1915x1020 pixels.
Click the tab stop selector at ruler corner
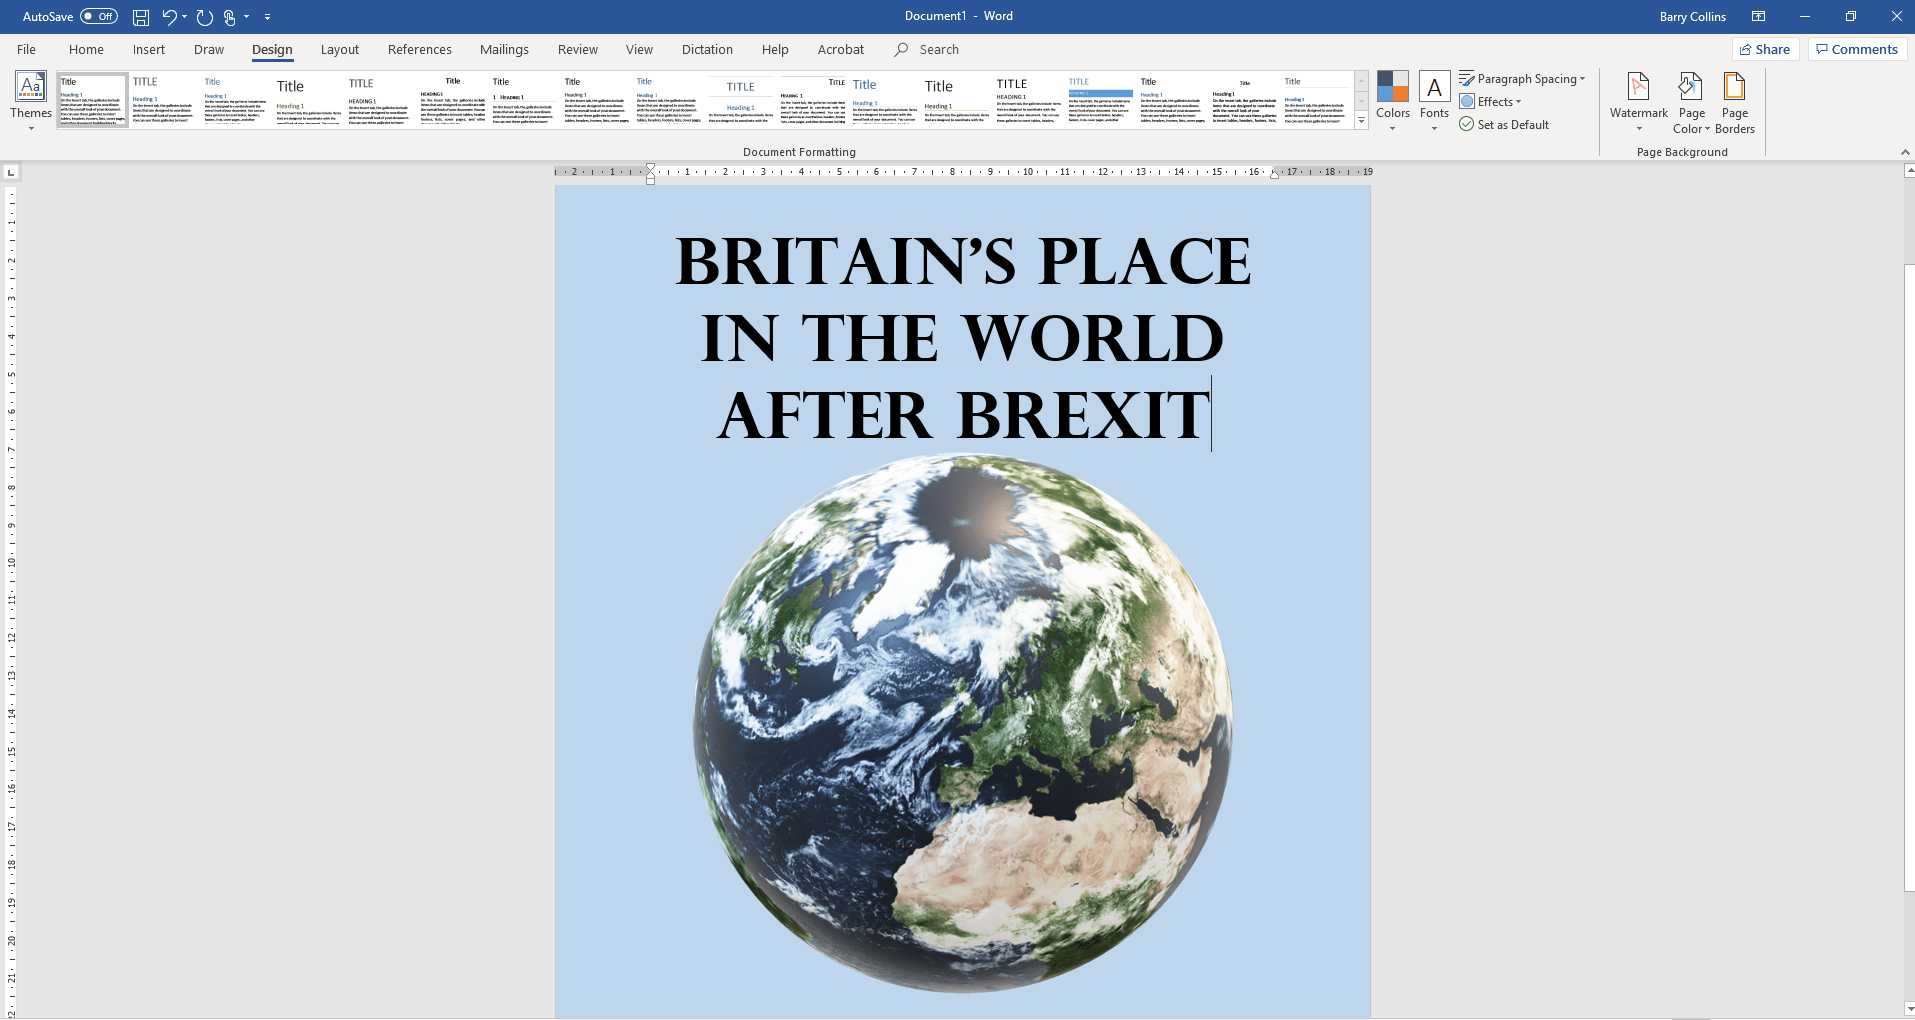pyautogui.click(x=11, y=172)
